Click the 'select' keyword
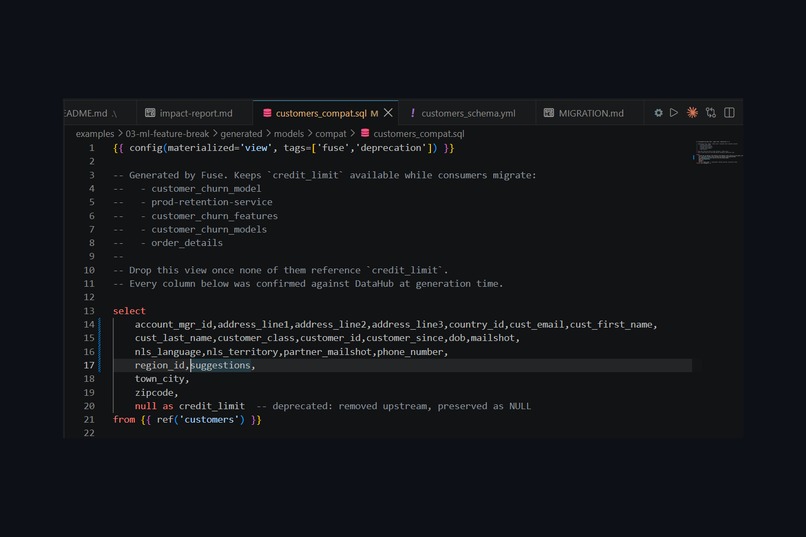The image size is (806, 537). [x=129, y=311]
